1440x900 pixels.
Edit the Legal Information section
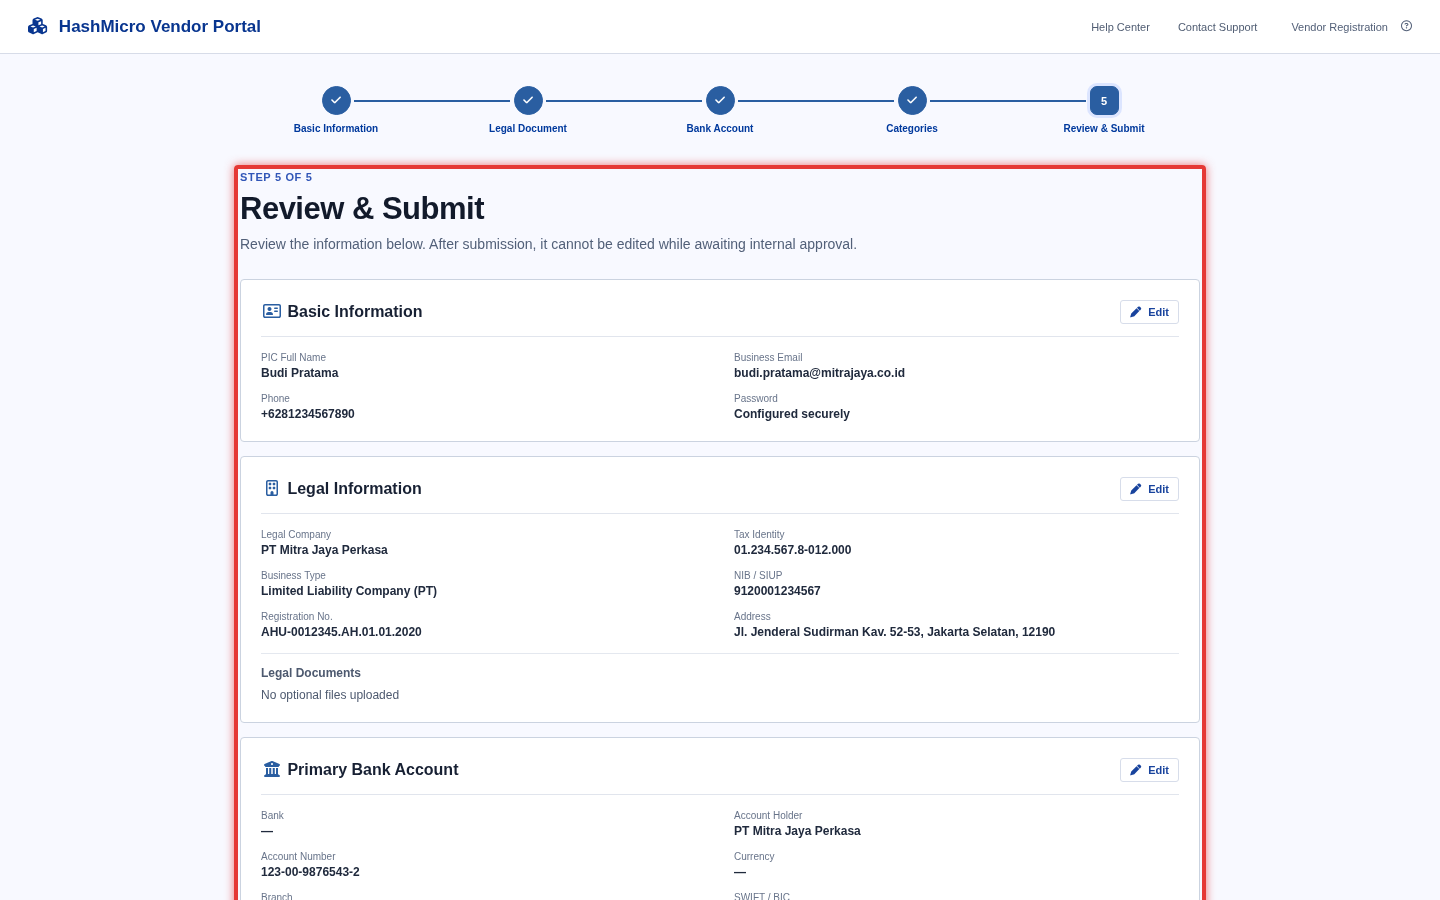[1149, 489]
